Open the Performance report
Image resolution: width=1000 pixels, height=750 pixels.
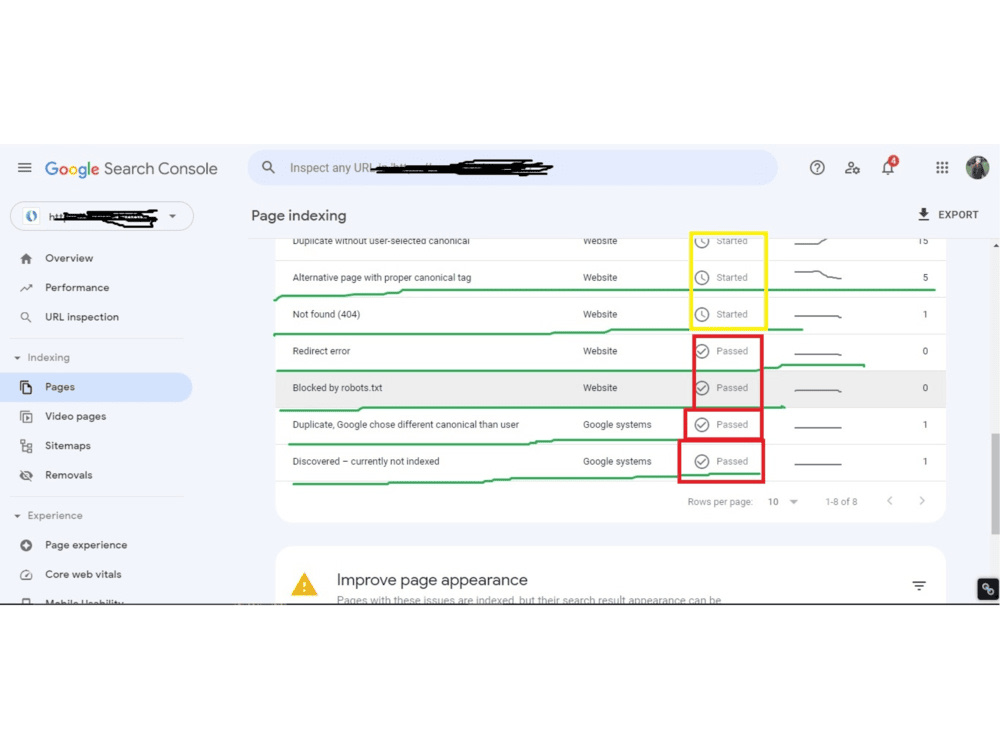click(x=77, y=288)
